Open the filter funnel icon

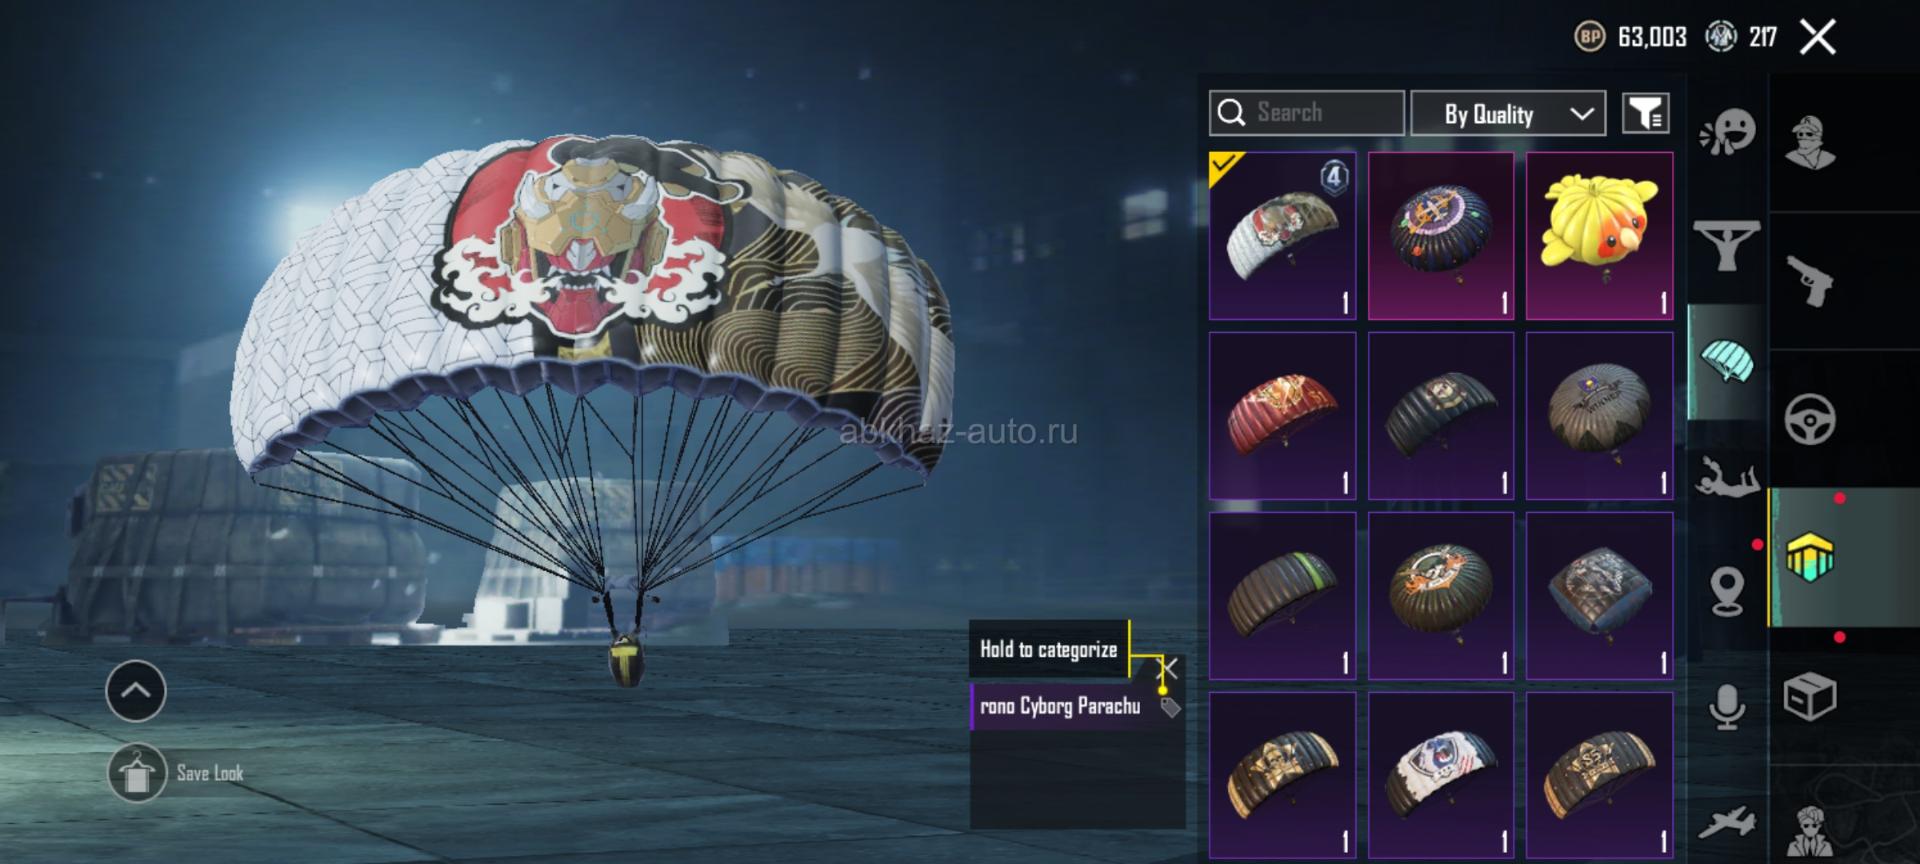click(x=1645, y=113)
